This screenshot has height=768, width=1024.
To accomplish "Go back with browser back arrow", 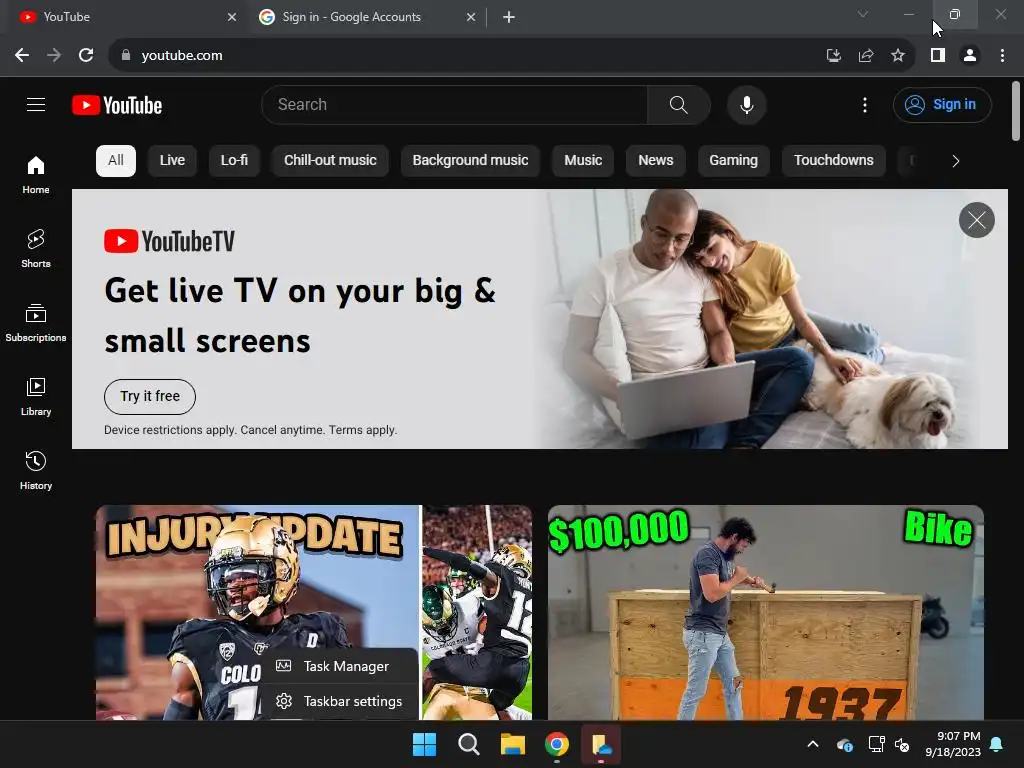I will [22, 56].
